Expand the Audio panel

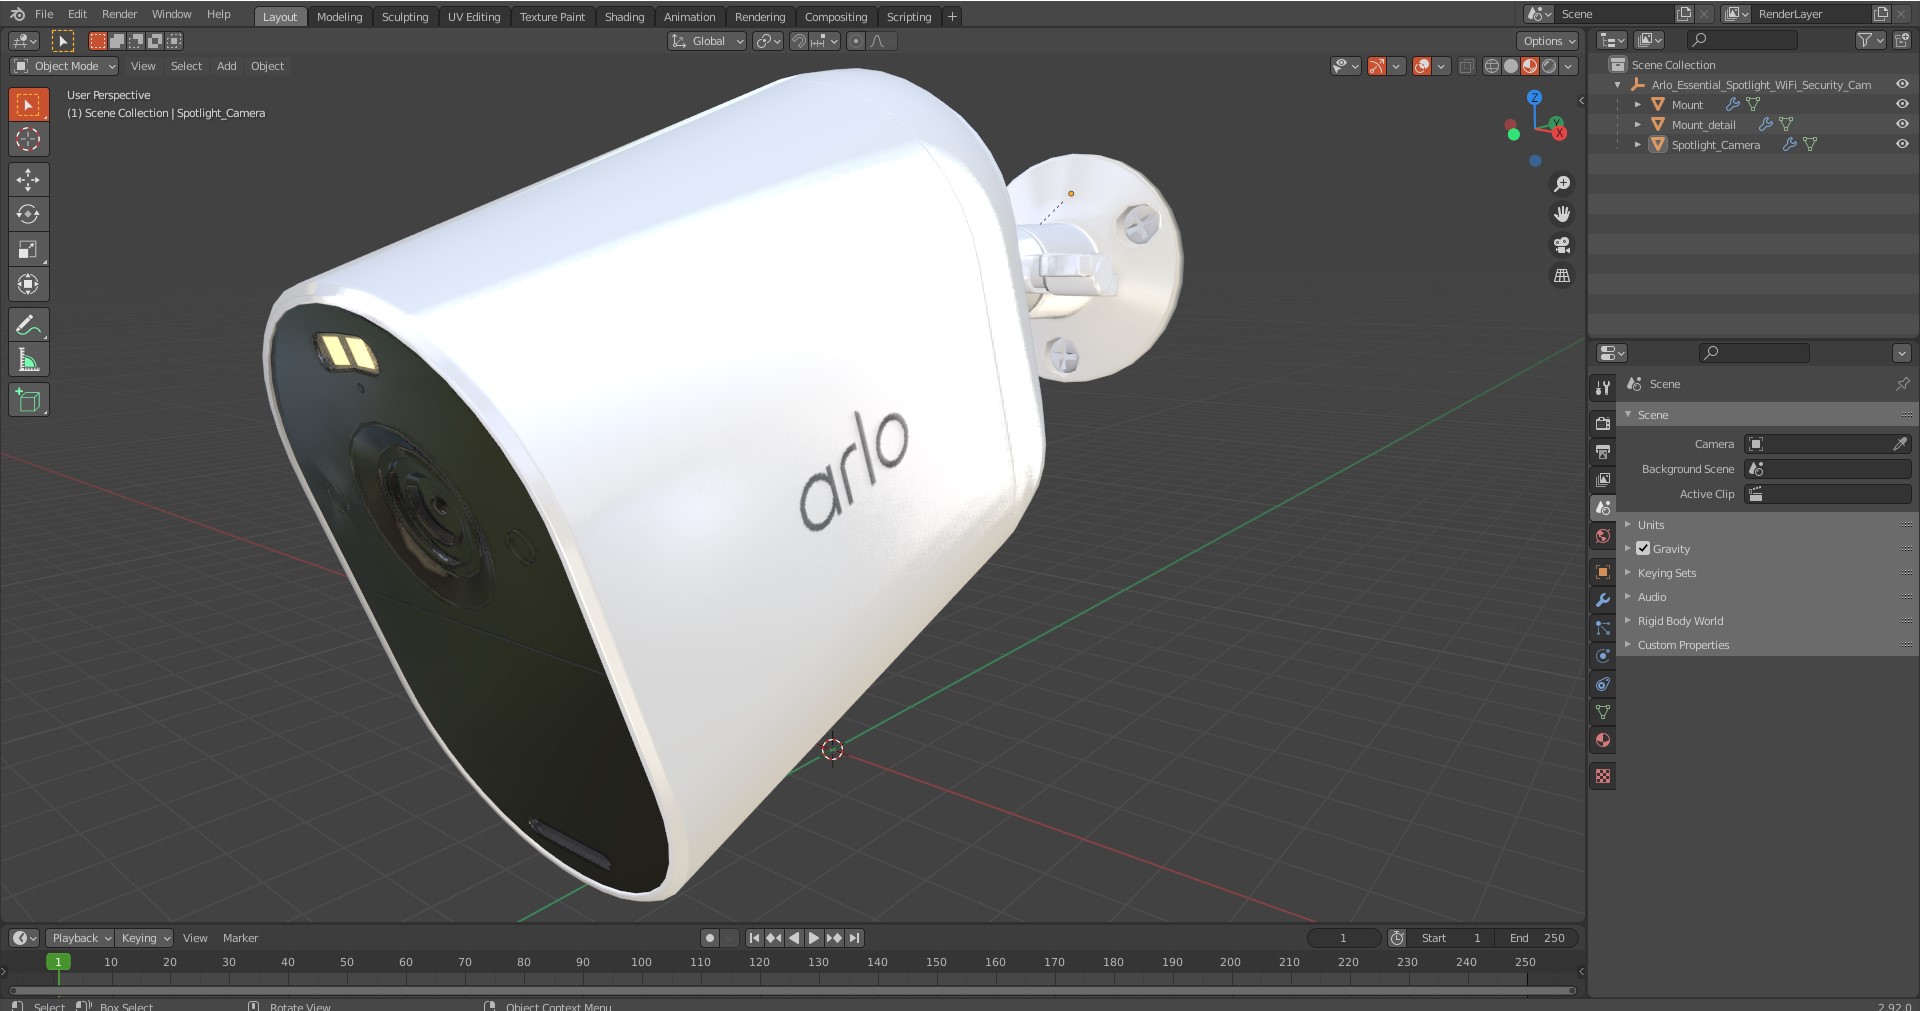pos(1651,597)
